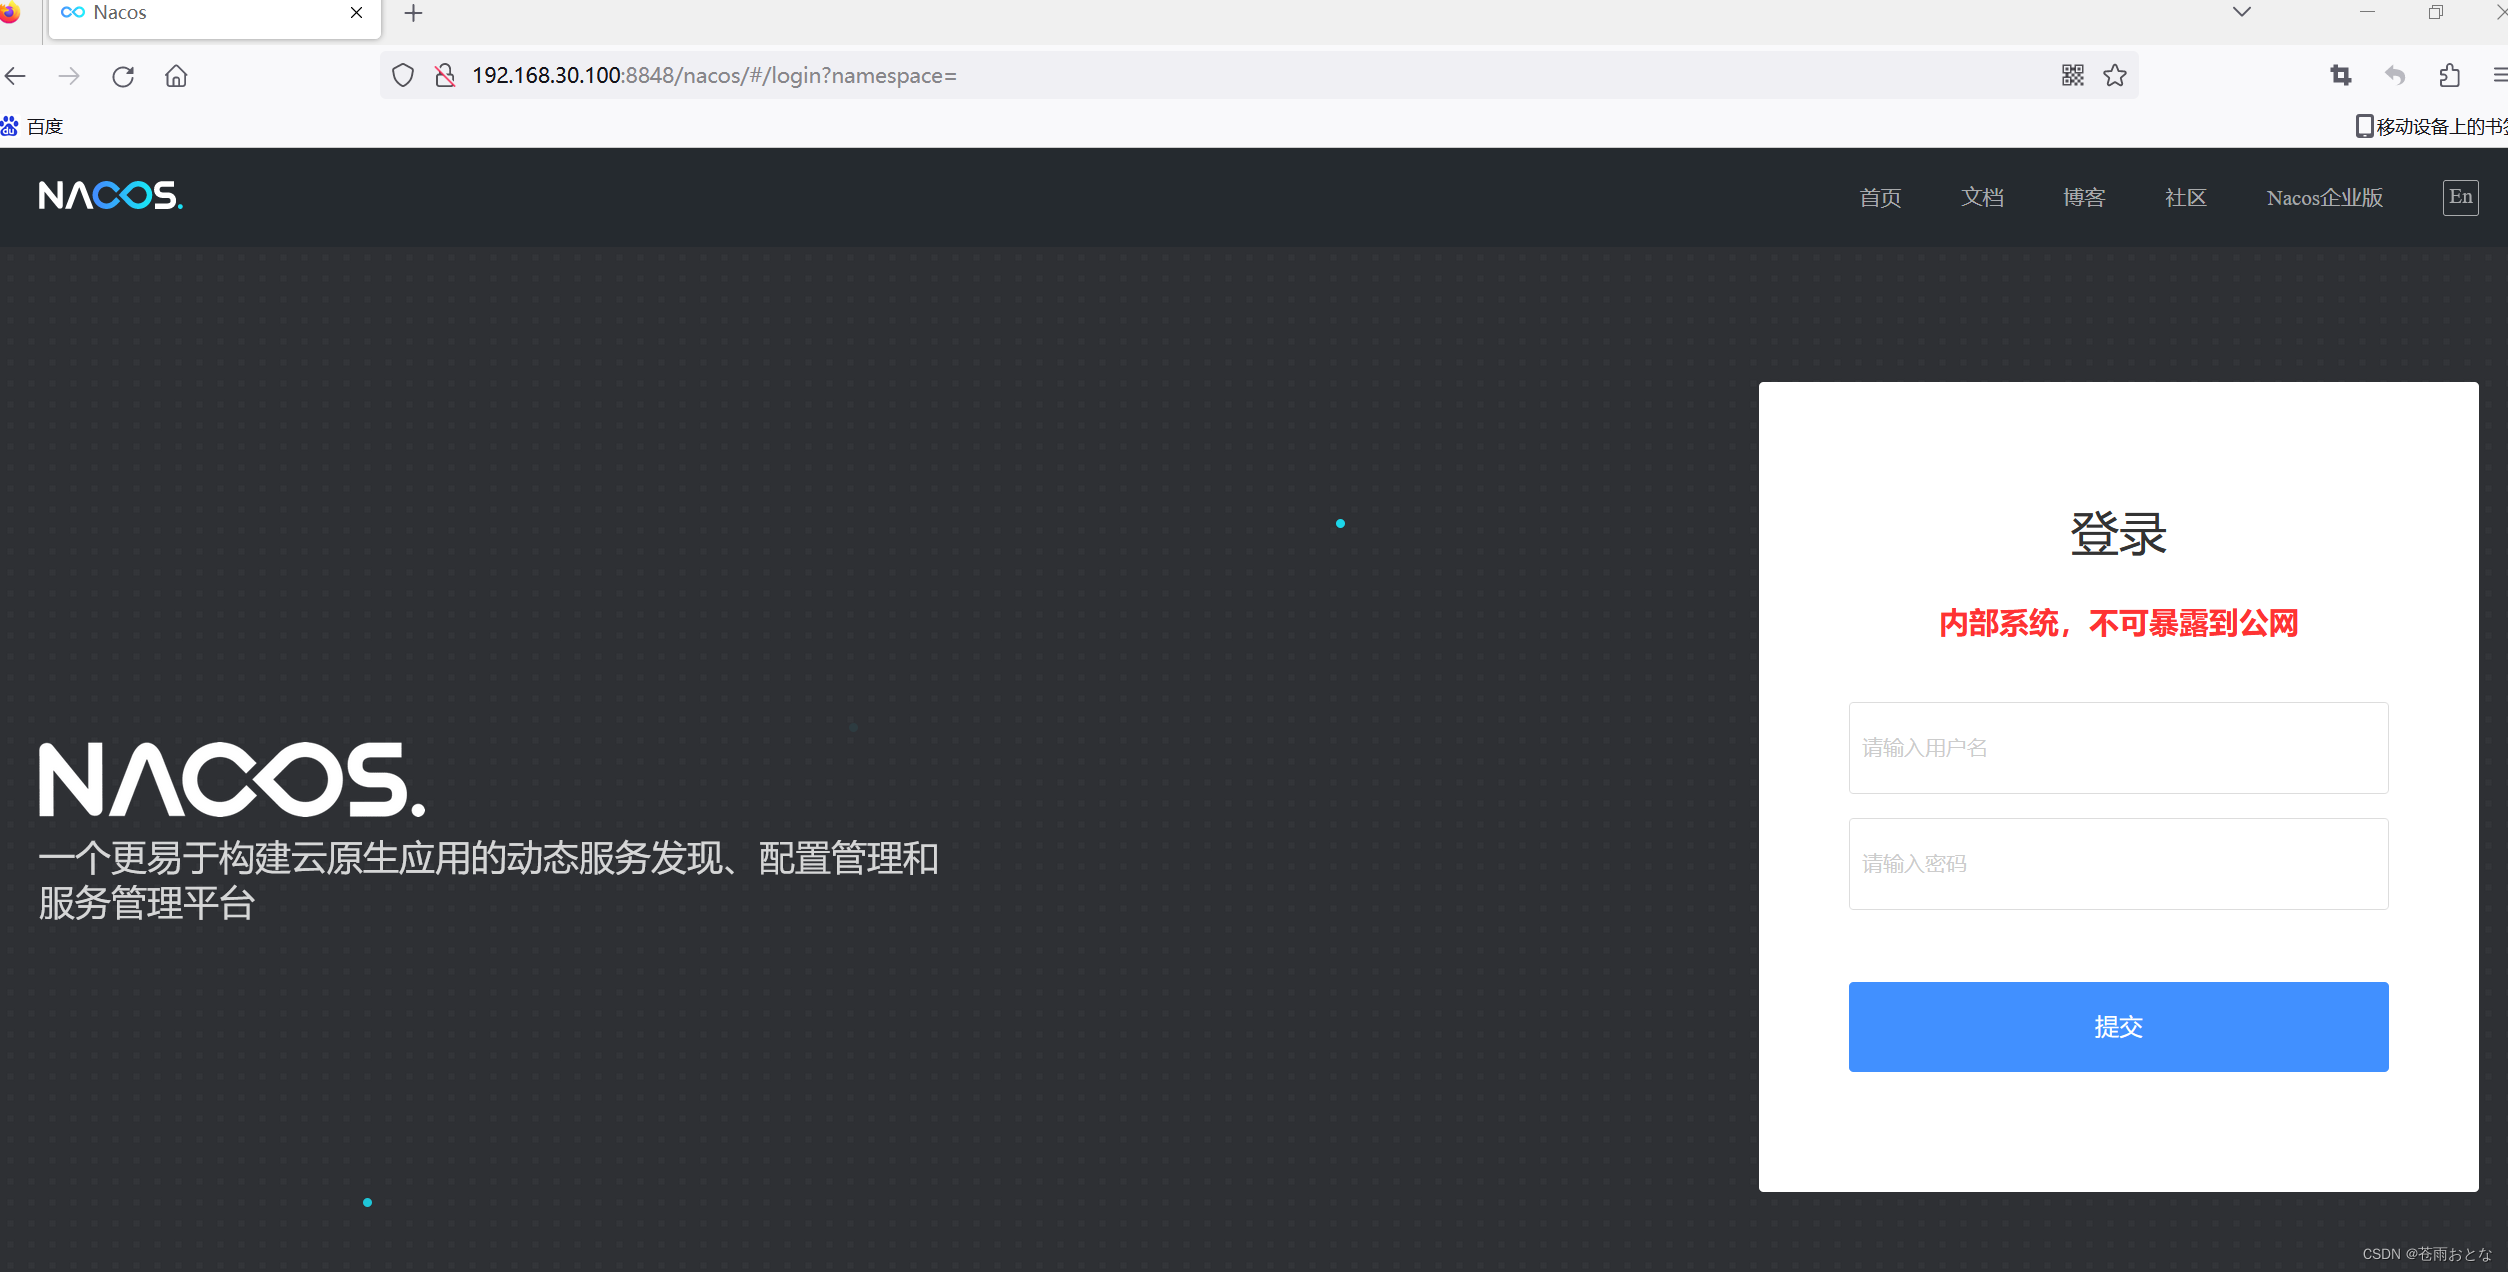
Task: Open the 百度 bookmark
Action: pyautogui.click(x=32, y=126)
